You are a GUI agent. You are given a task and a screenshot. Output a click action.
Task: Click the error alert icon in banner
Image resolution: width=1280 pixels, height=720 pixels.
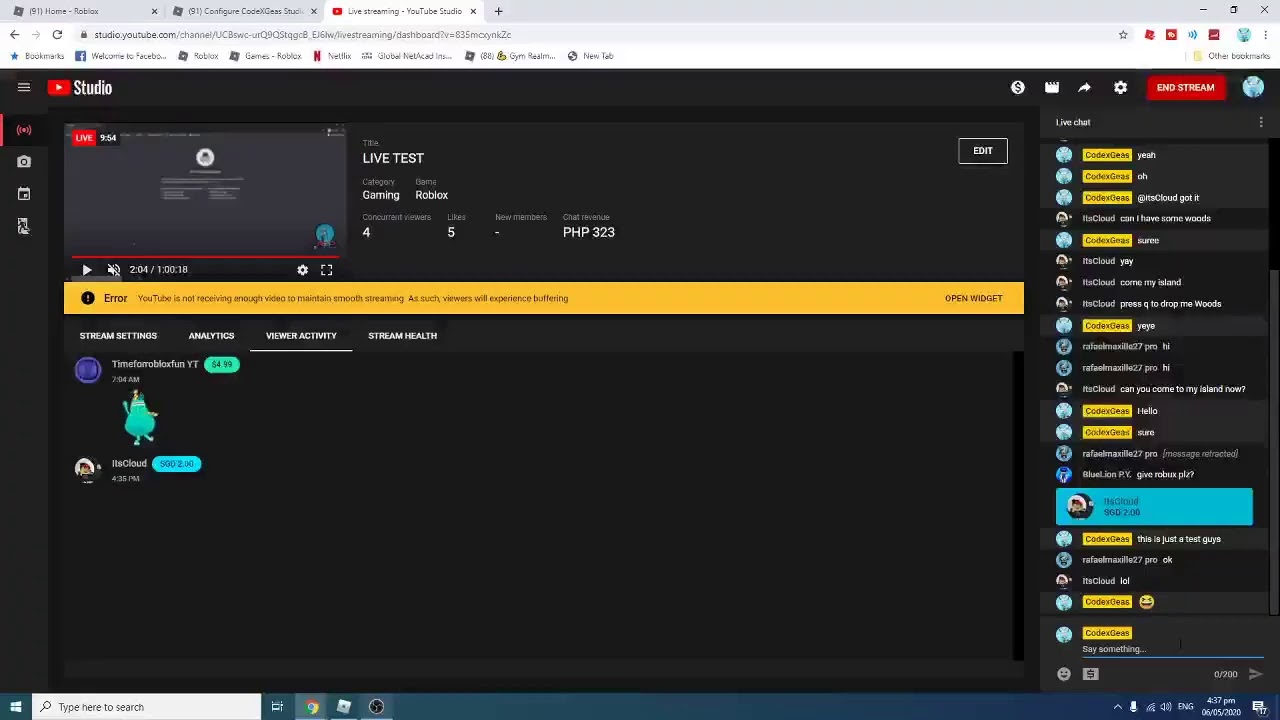pos(88,299)
